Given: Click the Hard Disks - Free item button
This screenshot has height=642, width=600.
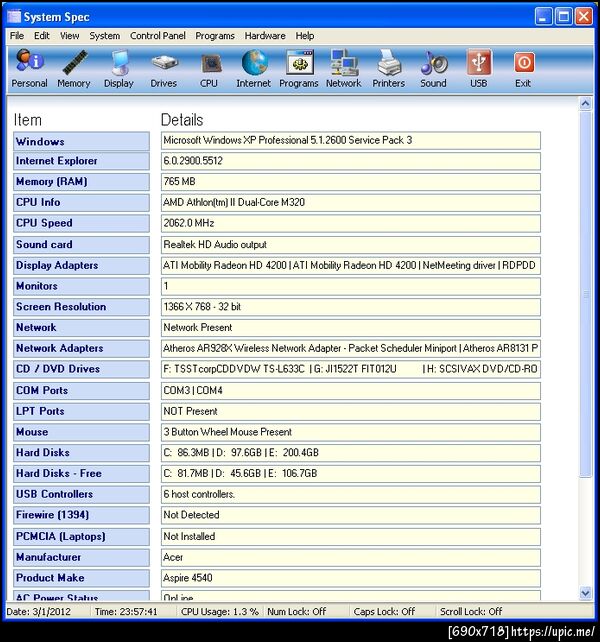Looking at the screenshot, I should click(x=81, y=474).
